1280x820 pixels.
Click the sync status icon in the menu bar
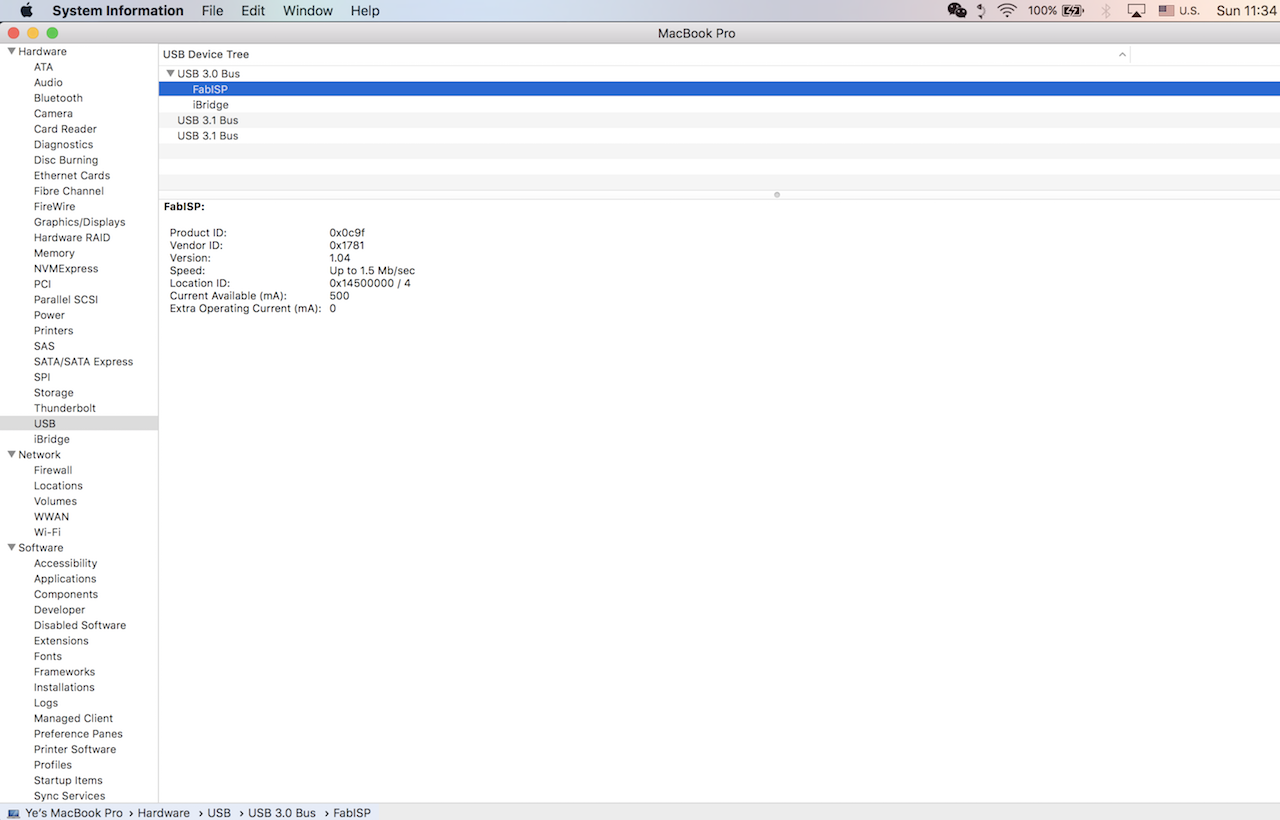[x=982, y=11]
